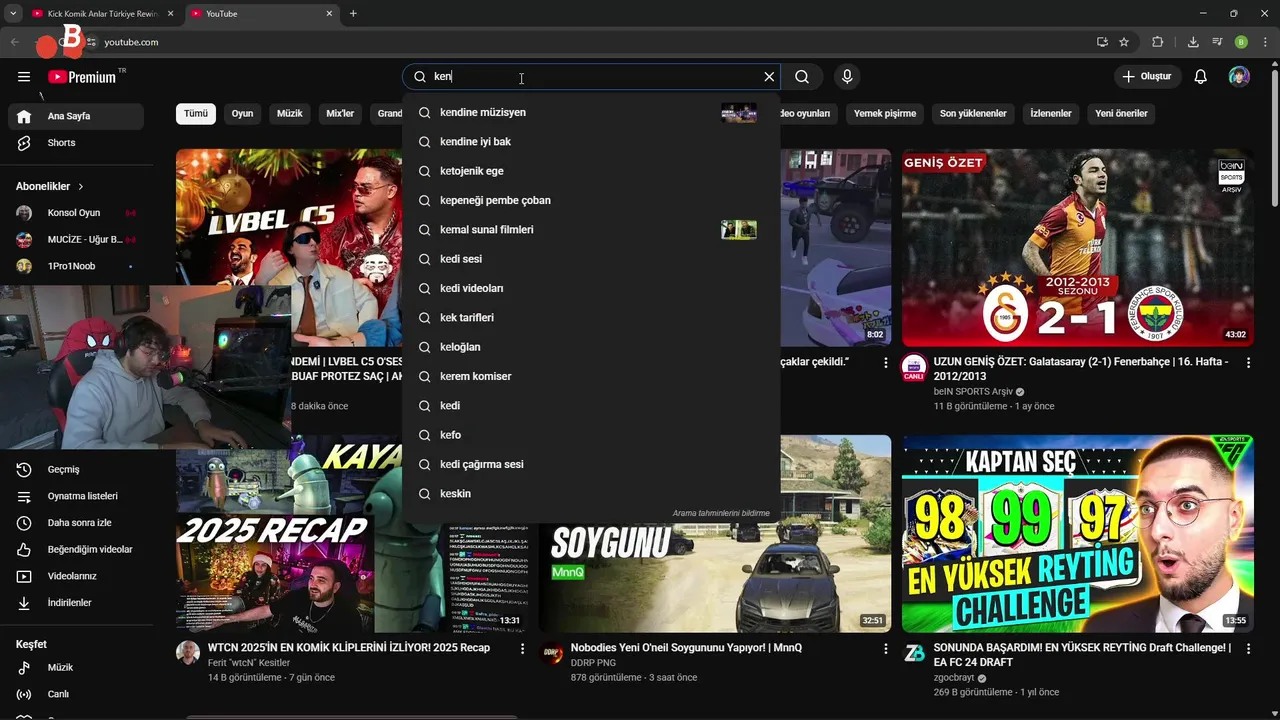Choose suggestion "kerem komiser"
Viewport: 1280px width, 720px height.
591,376
